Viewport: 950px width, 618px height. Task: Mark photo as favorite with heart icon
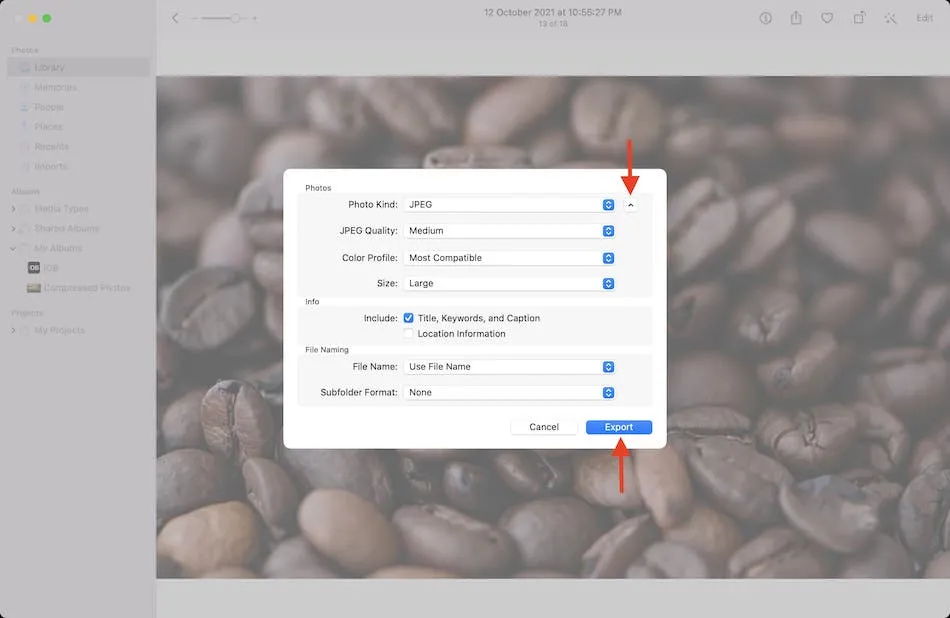(827, 18)
